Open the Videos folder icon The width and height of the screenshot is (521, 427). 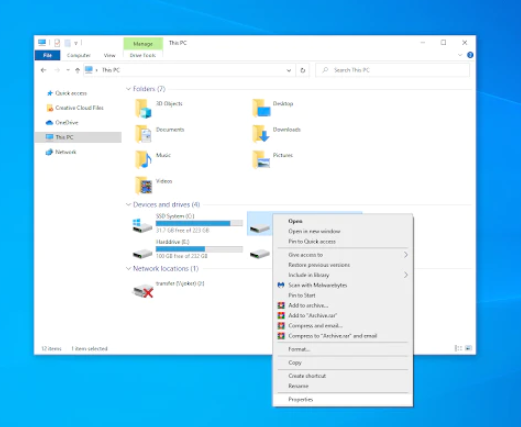[x=143, y=185]
